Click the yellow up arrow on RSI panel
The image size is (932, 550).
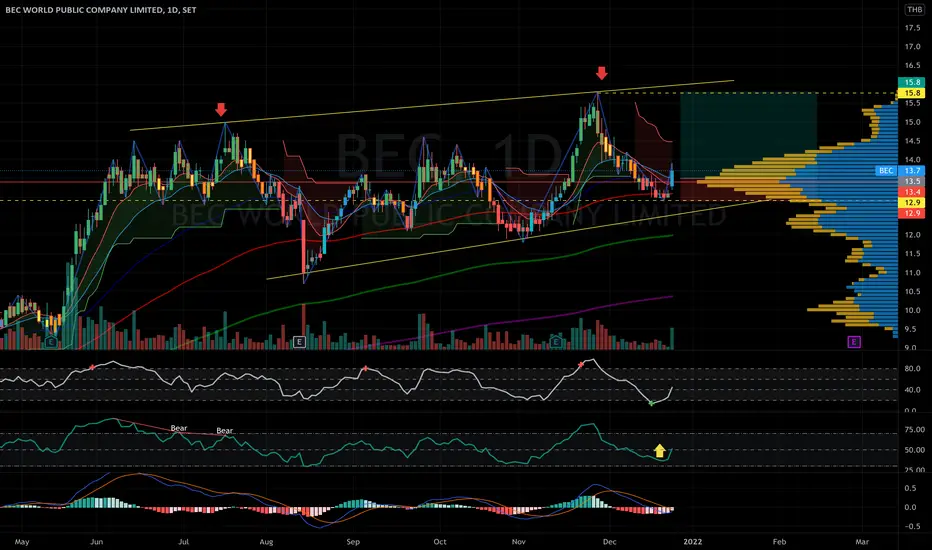(x=659, y=451)
